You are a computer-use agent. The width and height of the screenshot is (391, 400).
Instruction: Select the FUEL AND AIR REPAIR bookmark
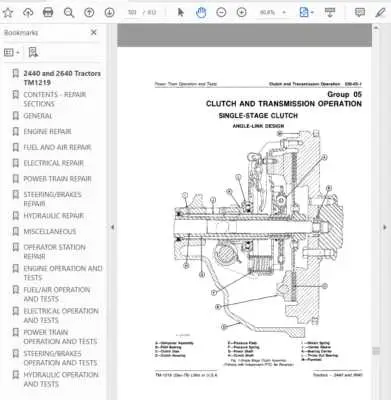pyautogui.click(x=57, y=147)
